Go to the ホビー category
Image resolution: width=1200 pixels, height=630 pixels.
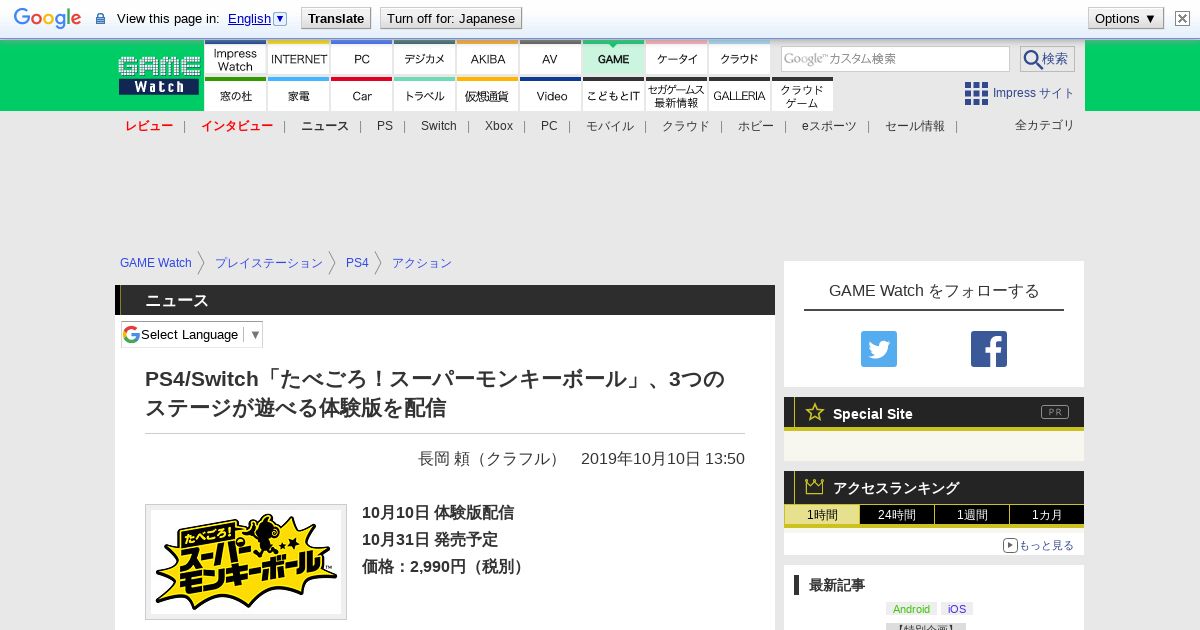click(x=756, y=126)
